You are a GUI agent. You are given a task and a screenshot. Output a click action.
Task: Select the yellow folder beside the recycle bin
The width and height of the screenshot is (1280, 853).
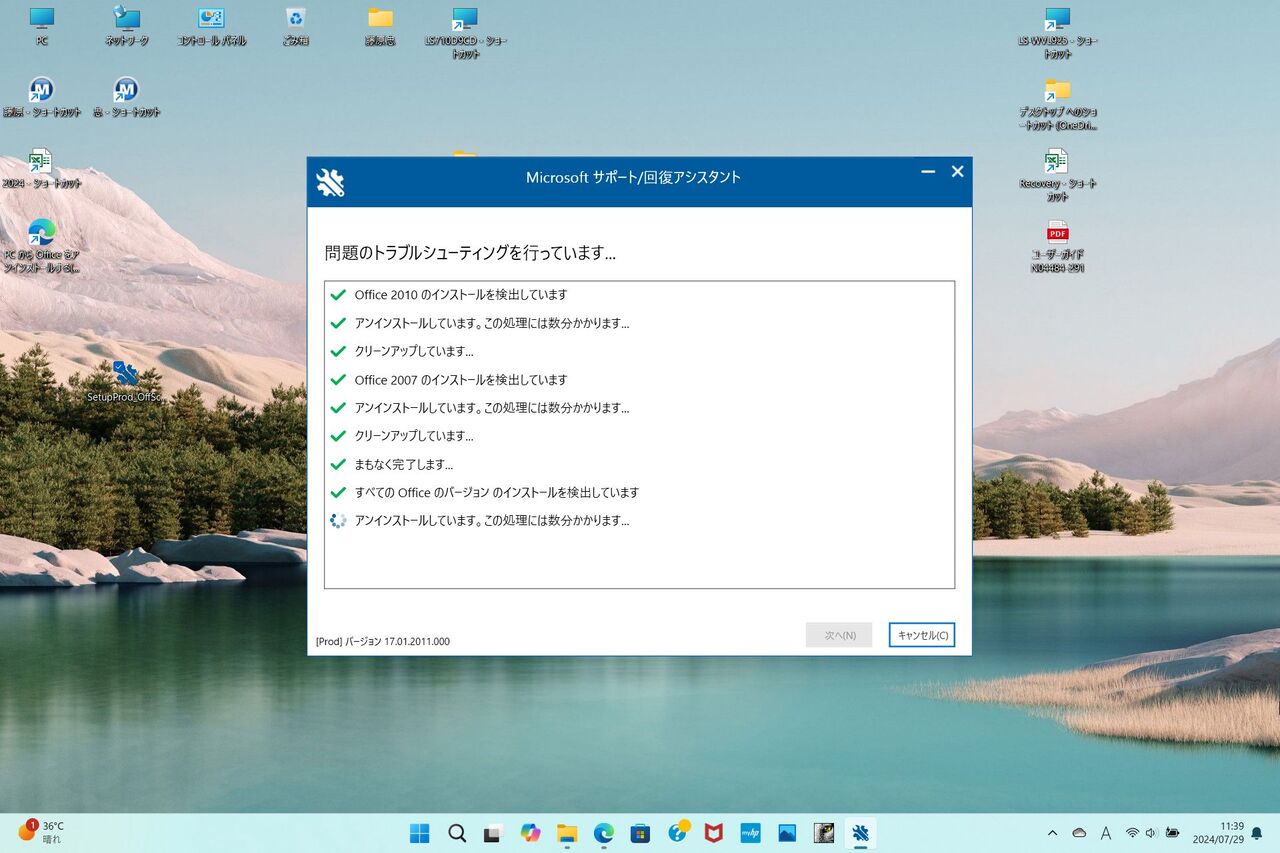[380, 27]
